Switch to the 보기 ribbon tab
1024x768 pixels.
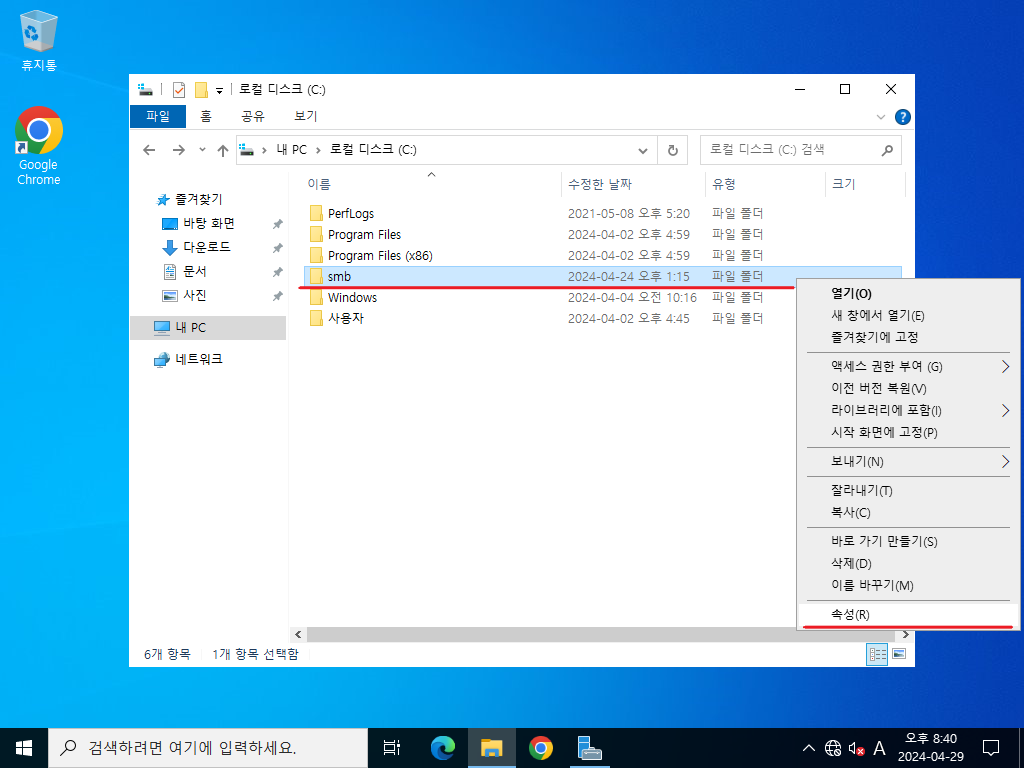point(305,116)
